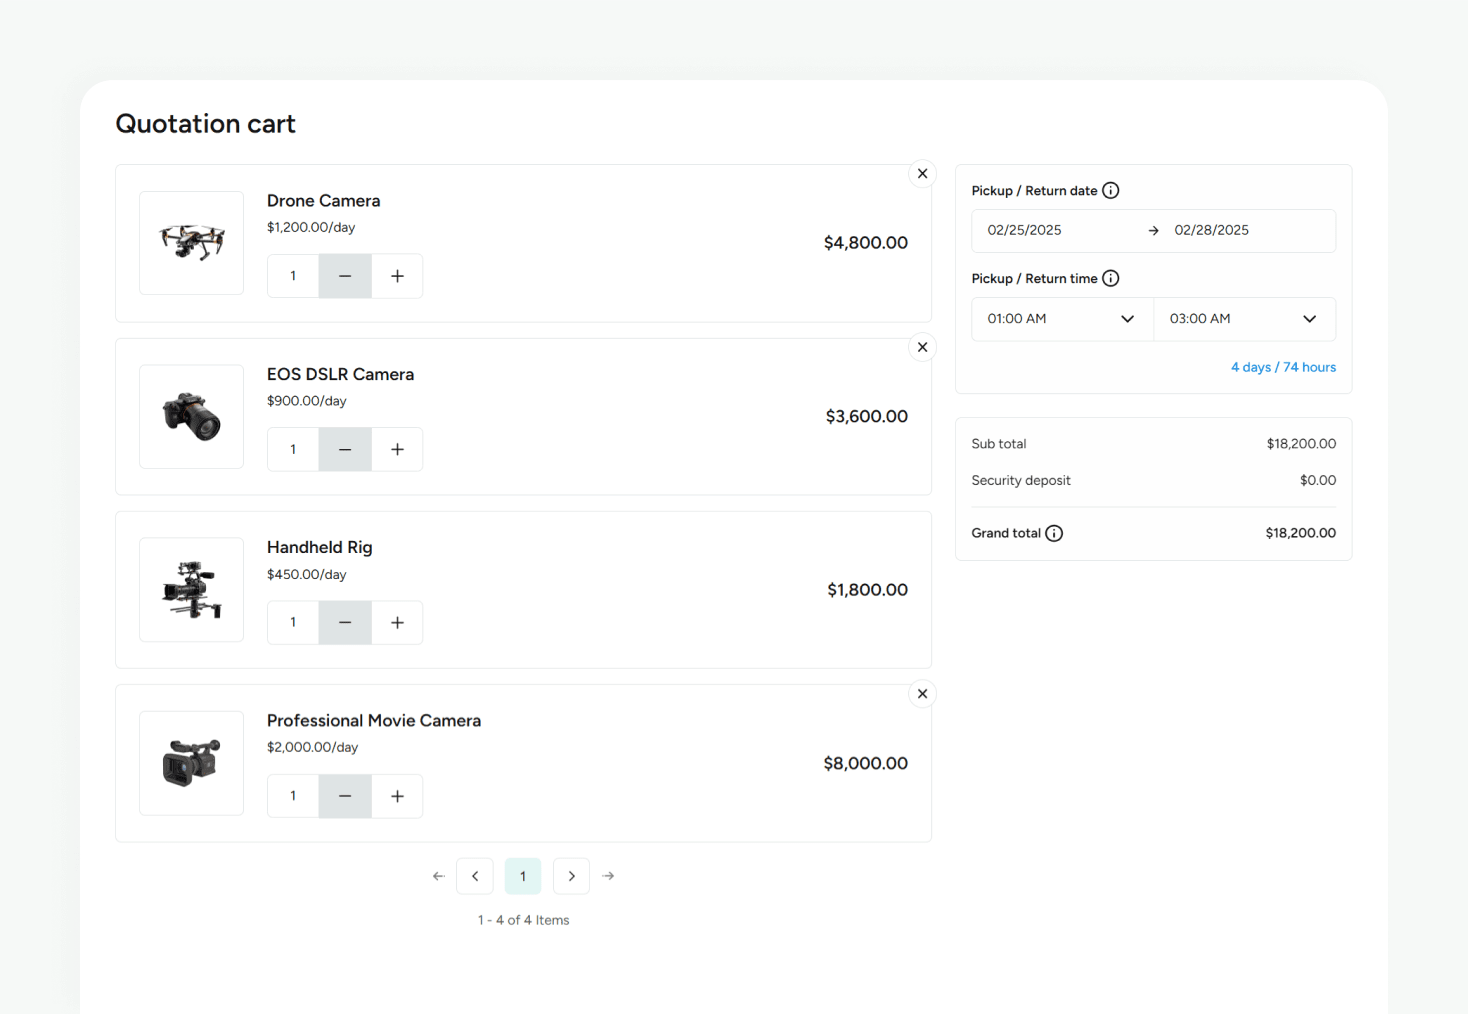Click the EOS DSLR Camera title

click(340, 374)
